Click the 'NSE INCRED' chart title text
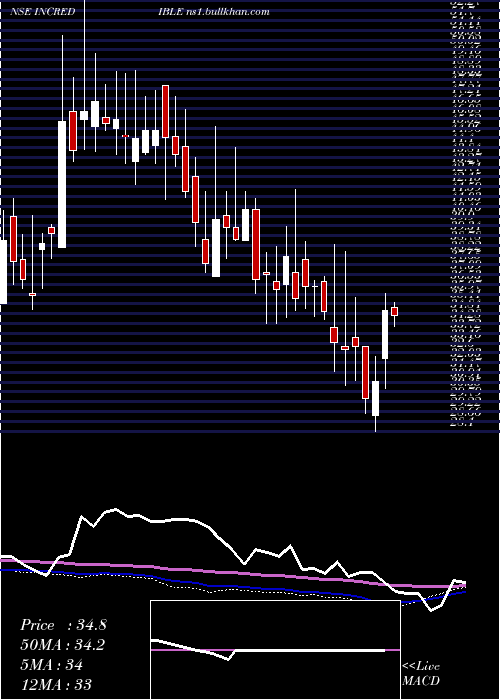The width and height of the screenshot is (500, 700). click(x=42, y=12)
